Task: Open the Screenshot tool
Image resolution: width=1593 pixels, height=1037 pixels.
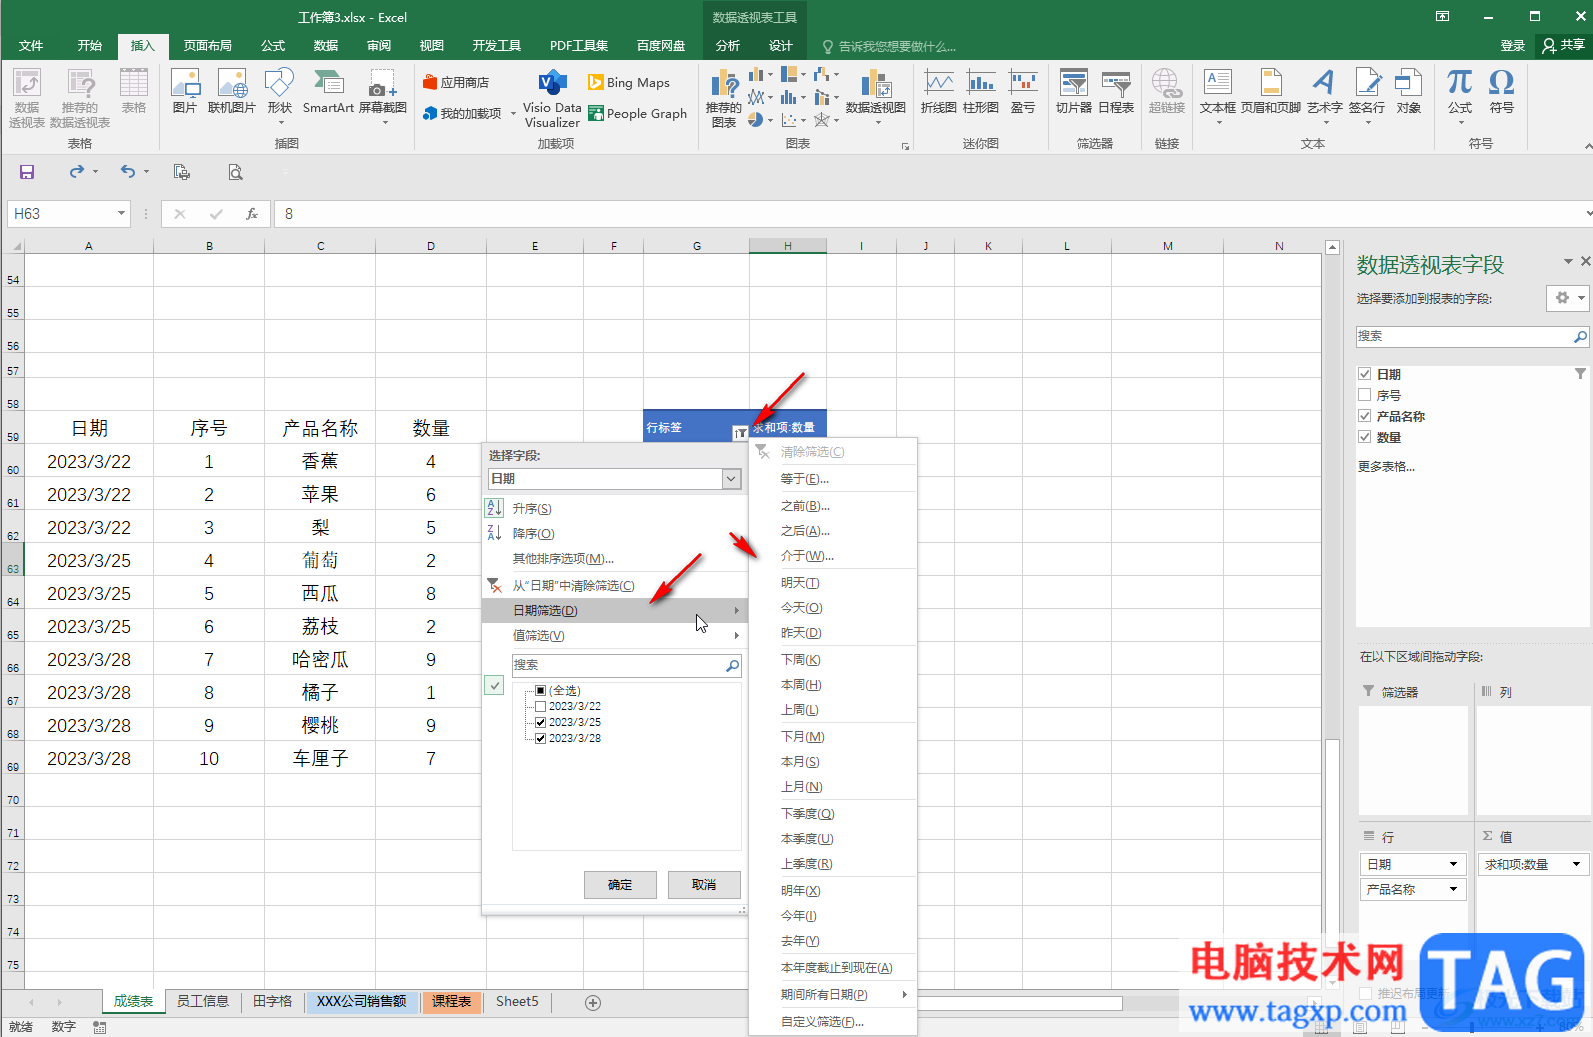Action: click(x=383, y=95)
